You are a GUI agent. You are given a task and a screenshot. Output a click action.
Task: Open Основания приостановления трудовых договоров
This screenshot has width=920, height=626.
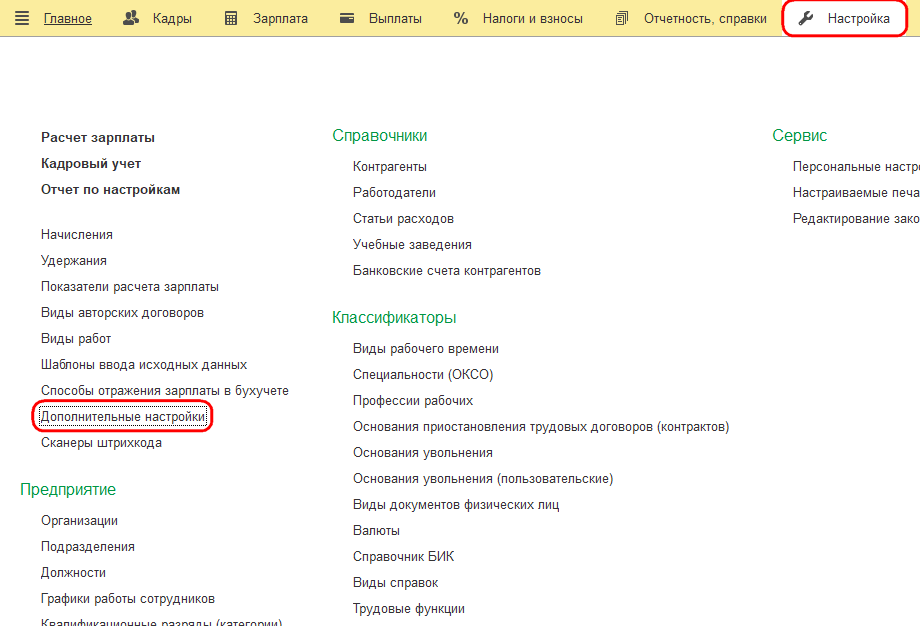click(x=541, y=427)
